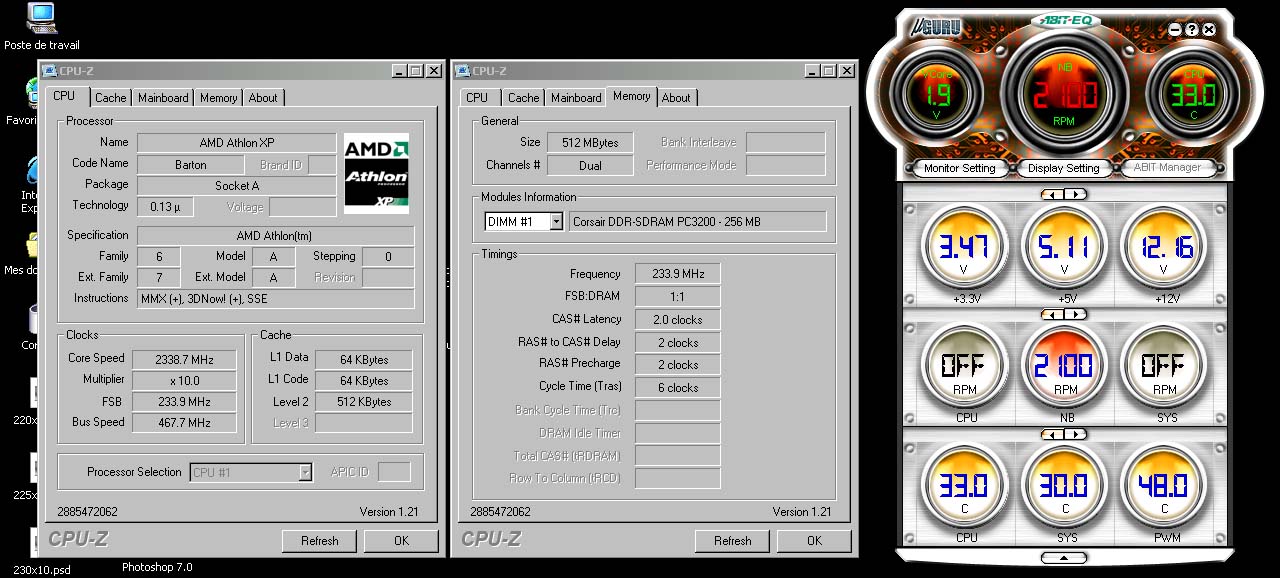This screenshot has width=1280, height=578.
Task: Click OK in the Memory tab window
Action: click(x=814, y=541)
